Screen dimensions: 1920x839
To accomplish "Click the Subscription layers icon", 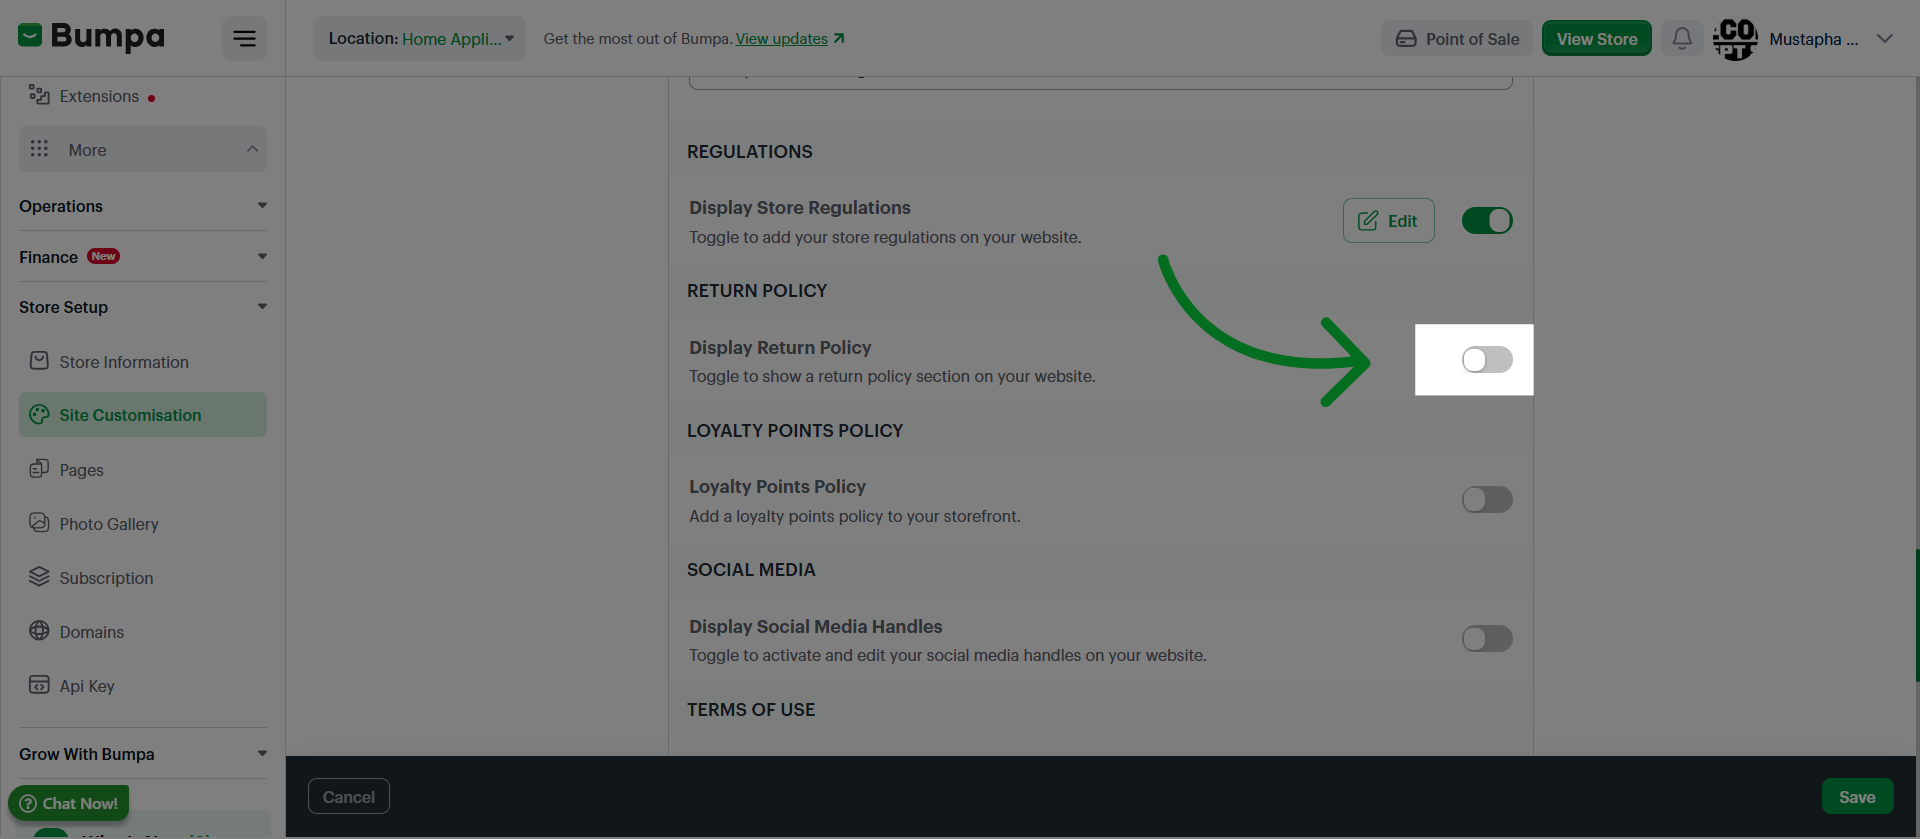I will [x=39, y=577].
